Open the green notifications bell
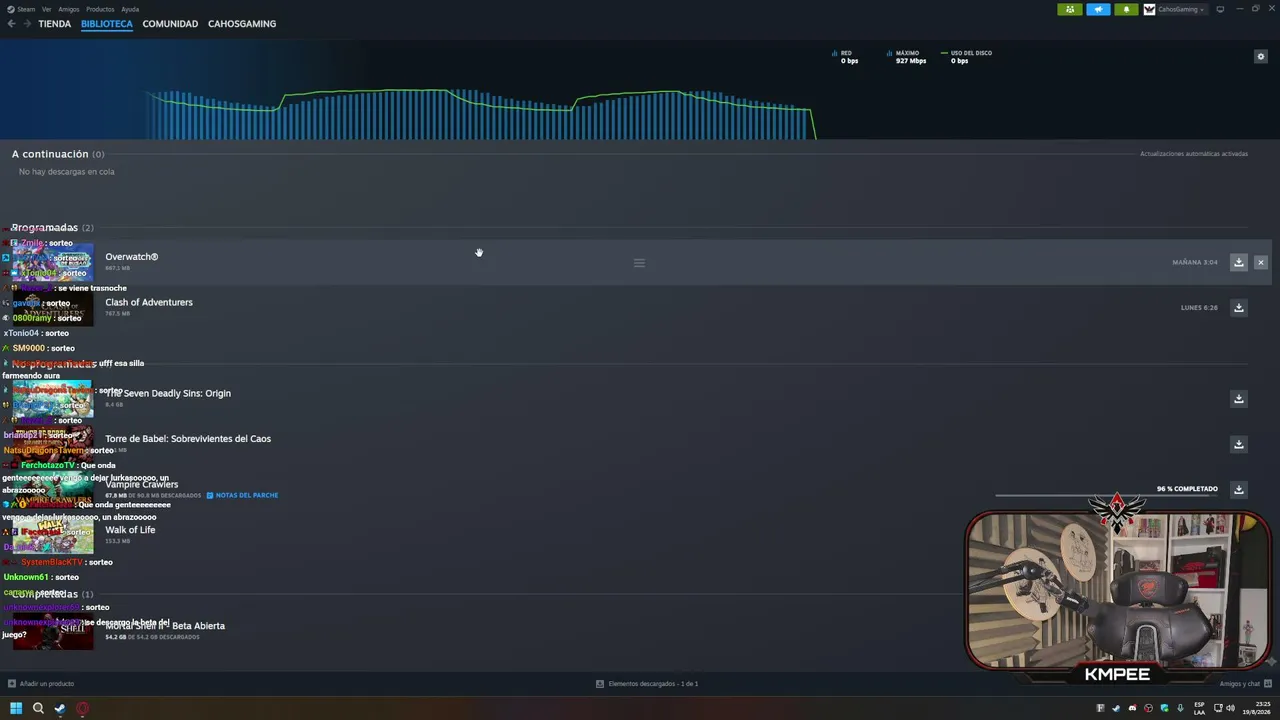The image size is (1280, 720). 1126,9
